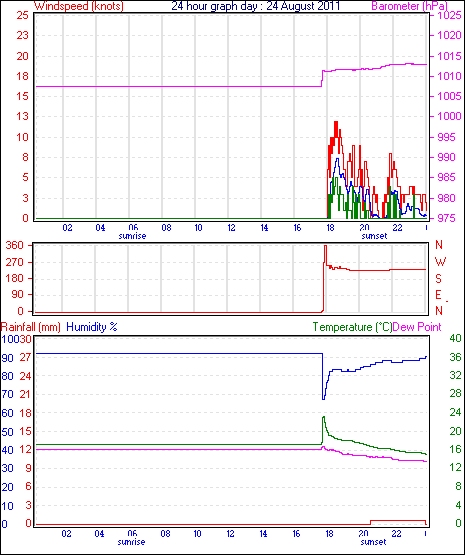Click the 24 August 2011 graph title

click(x=255, y=6)
